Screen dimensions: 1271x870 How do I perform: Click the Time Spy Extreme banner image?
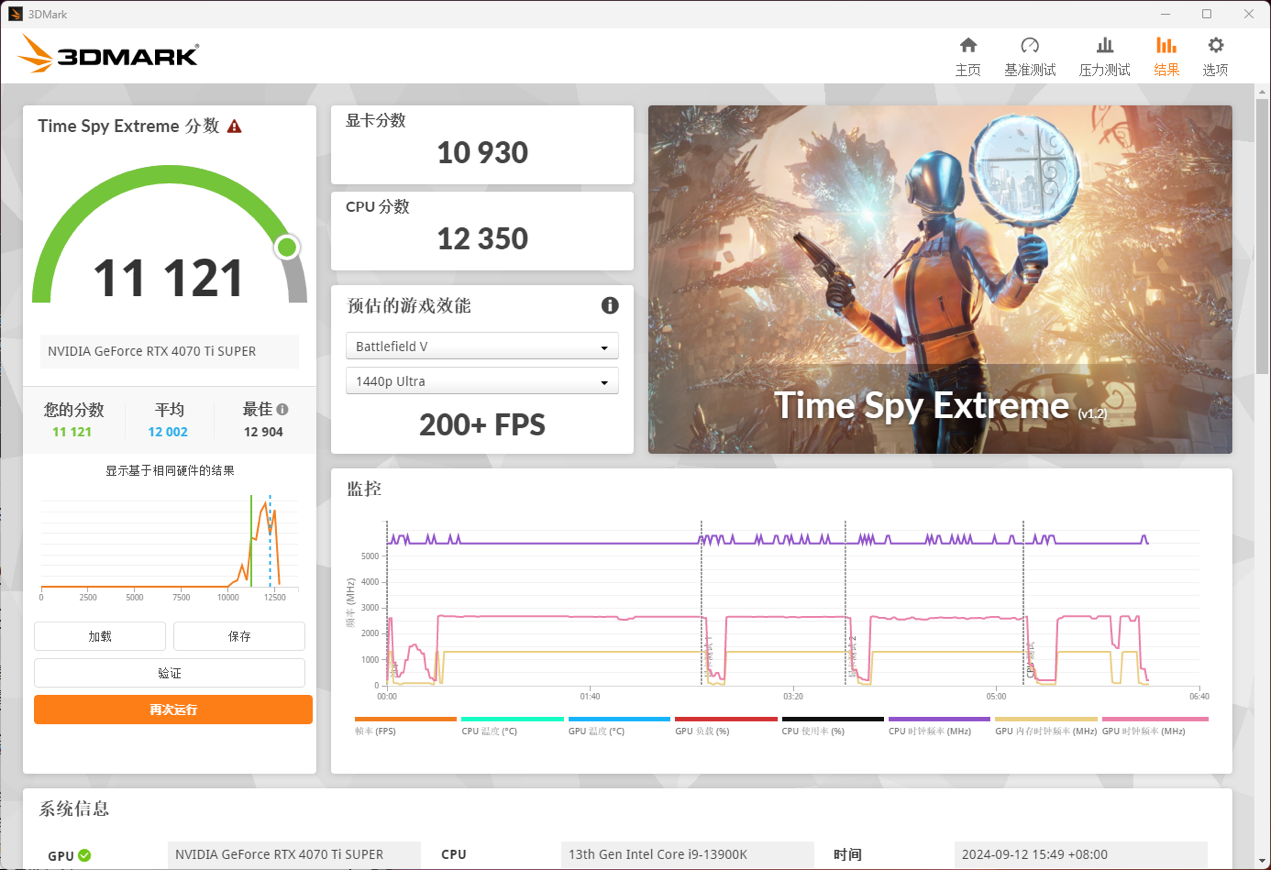940,279
